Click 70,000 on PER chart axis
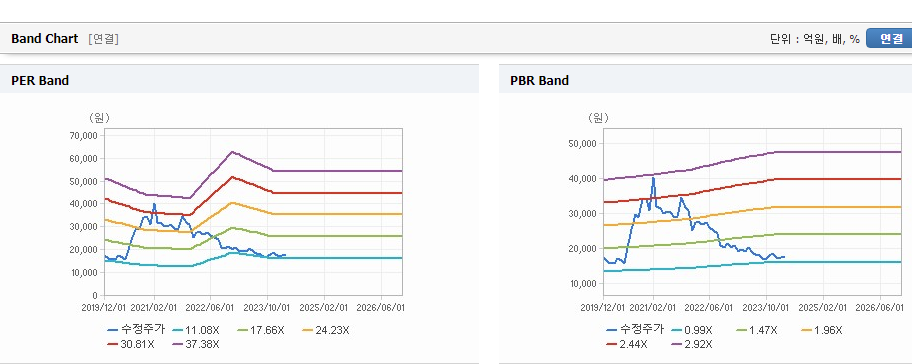The width and height of the screenshot is (912, 364). [85, 135]
